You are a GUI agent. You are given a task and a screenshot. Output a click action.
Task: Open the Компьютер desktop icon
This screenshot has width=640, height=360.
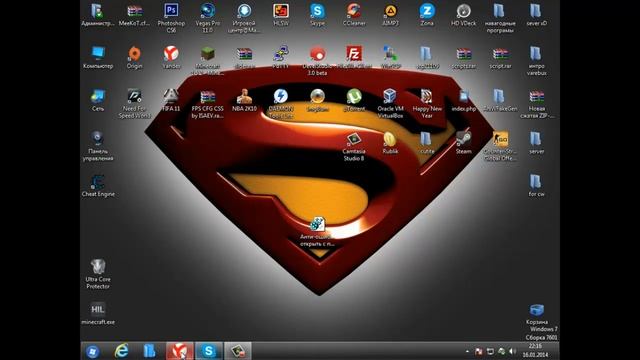98,54
